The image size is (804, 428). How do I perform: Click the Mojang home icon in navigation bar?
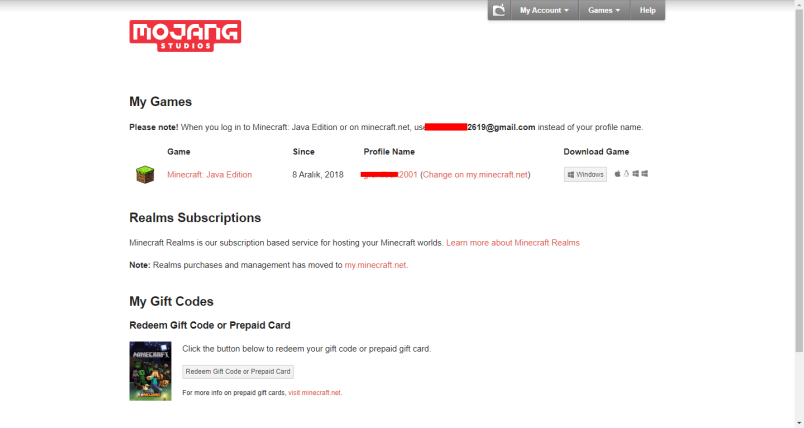point(499,10)
